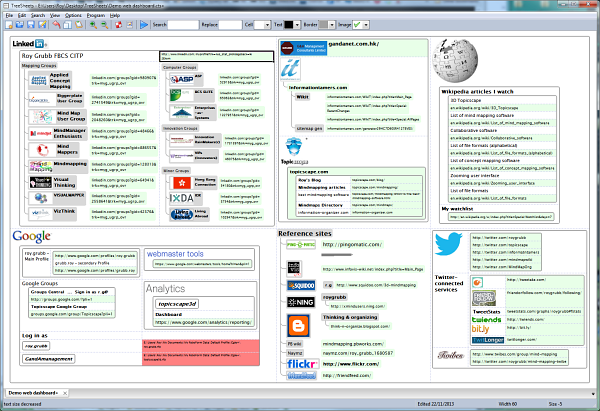
Task: Click the LinkedIn logo
Action: pos(29,44)
